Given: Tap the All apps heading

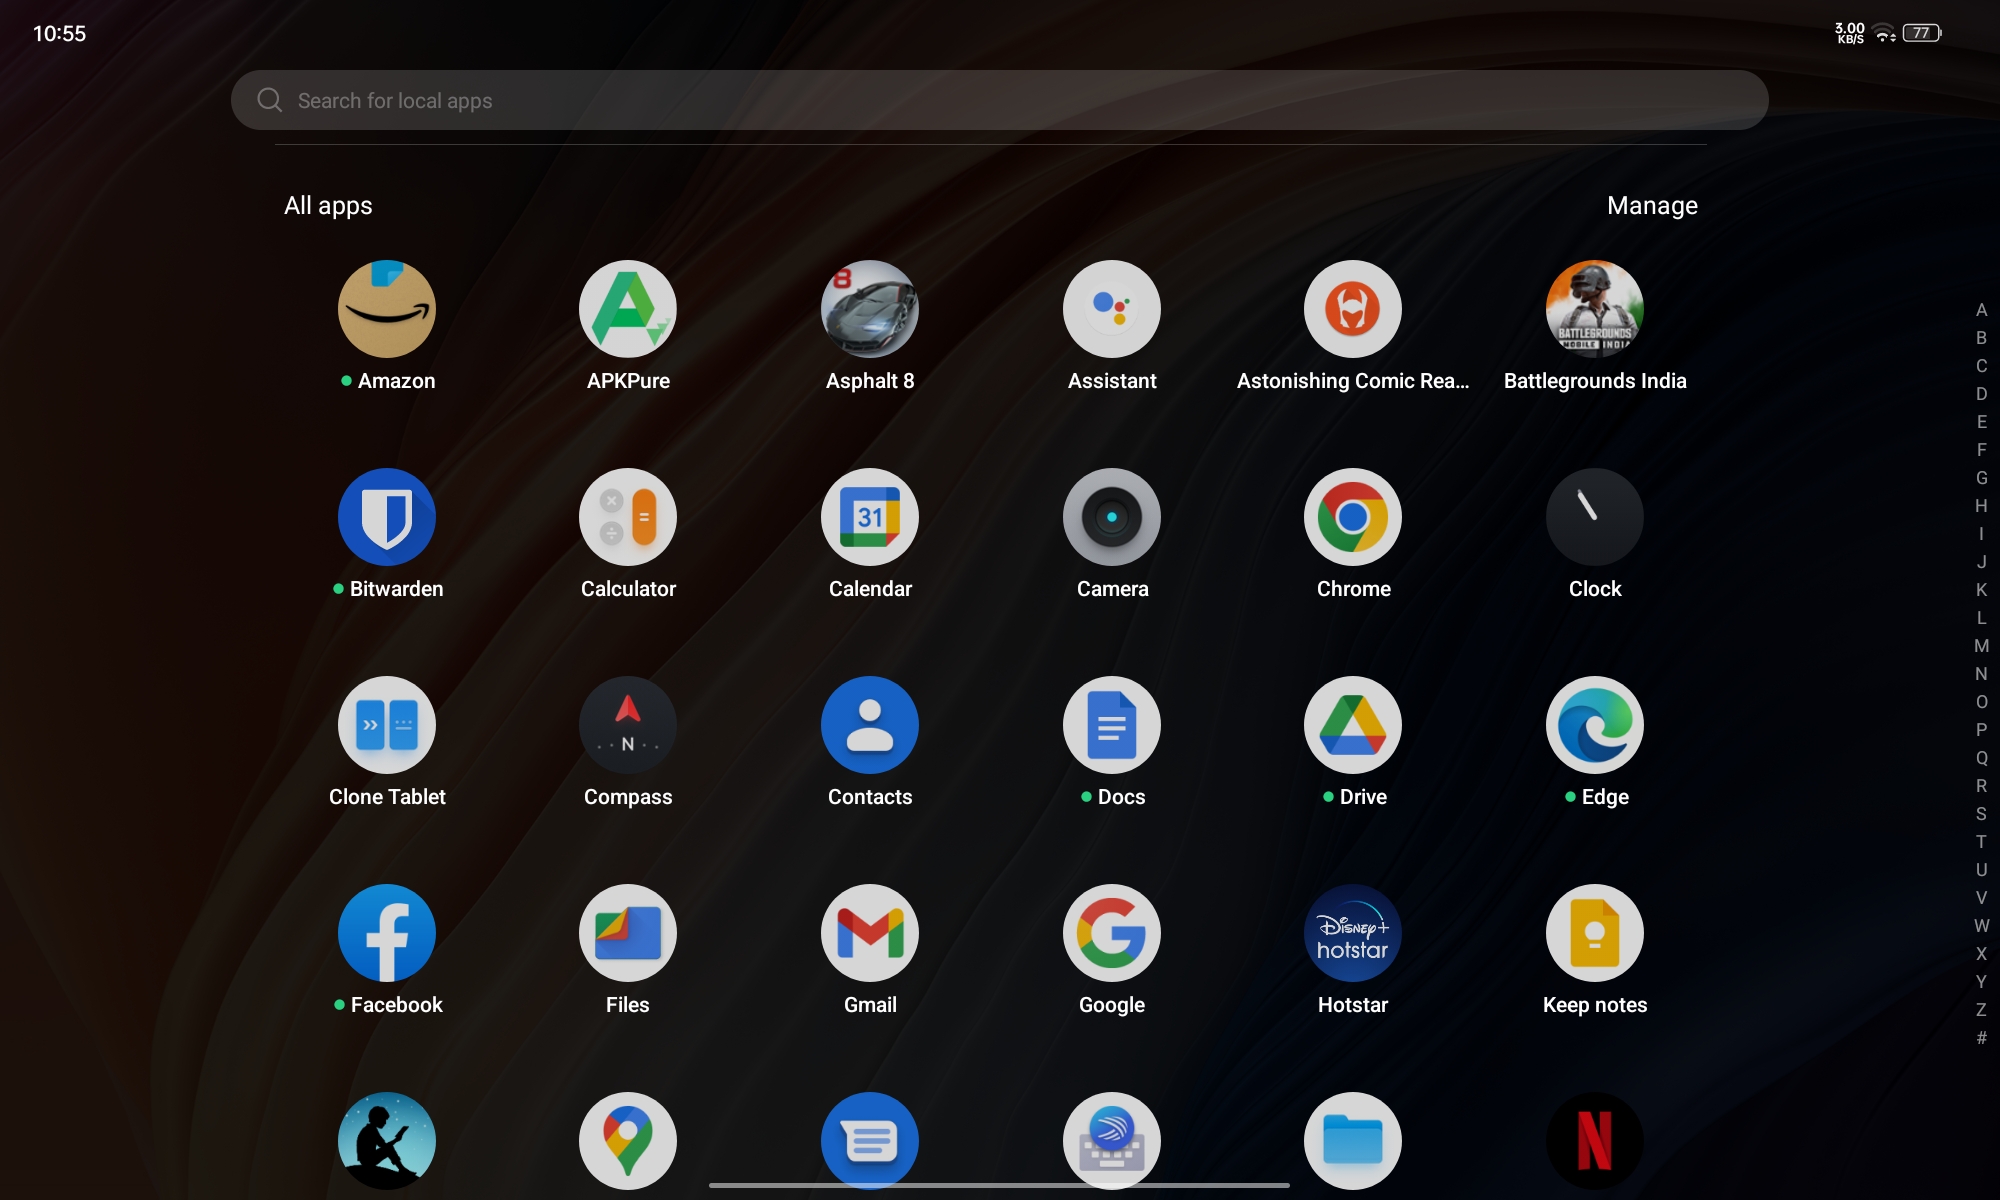Looking at the screenshot, I should [x=328, y=205].
